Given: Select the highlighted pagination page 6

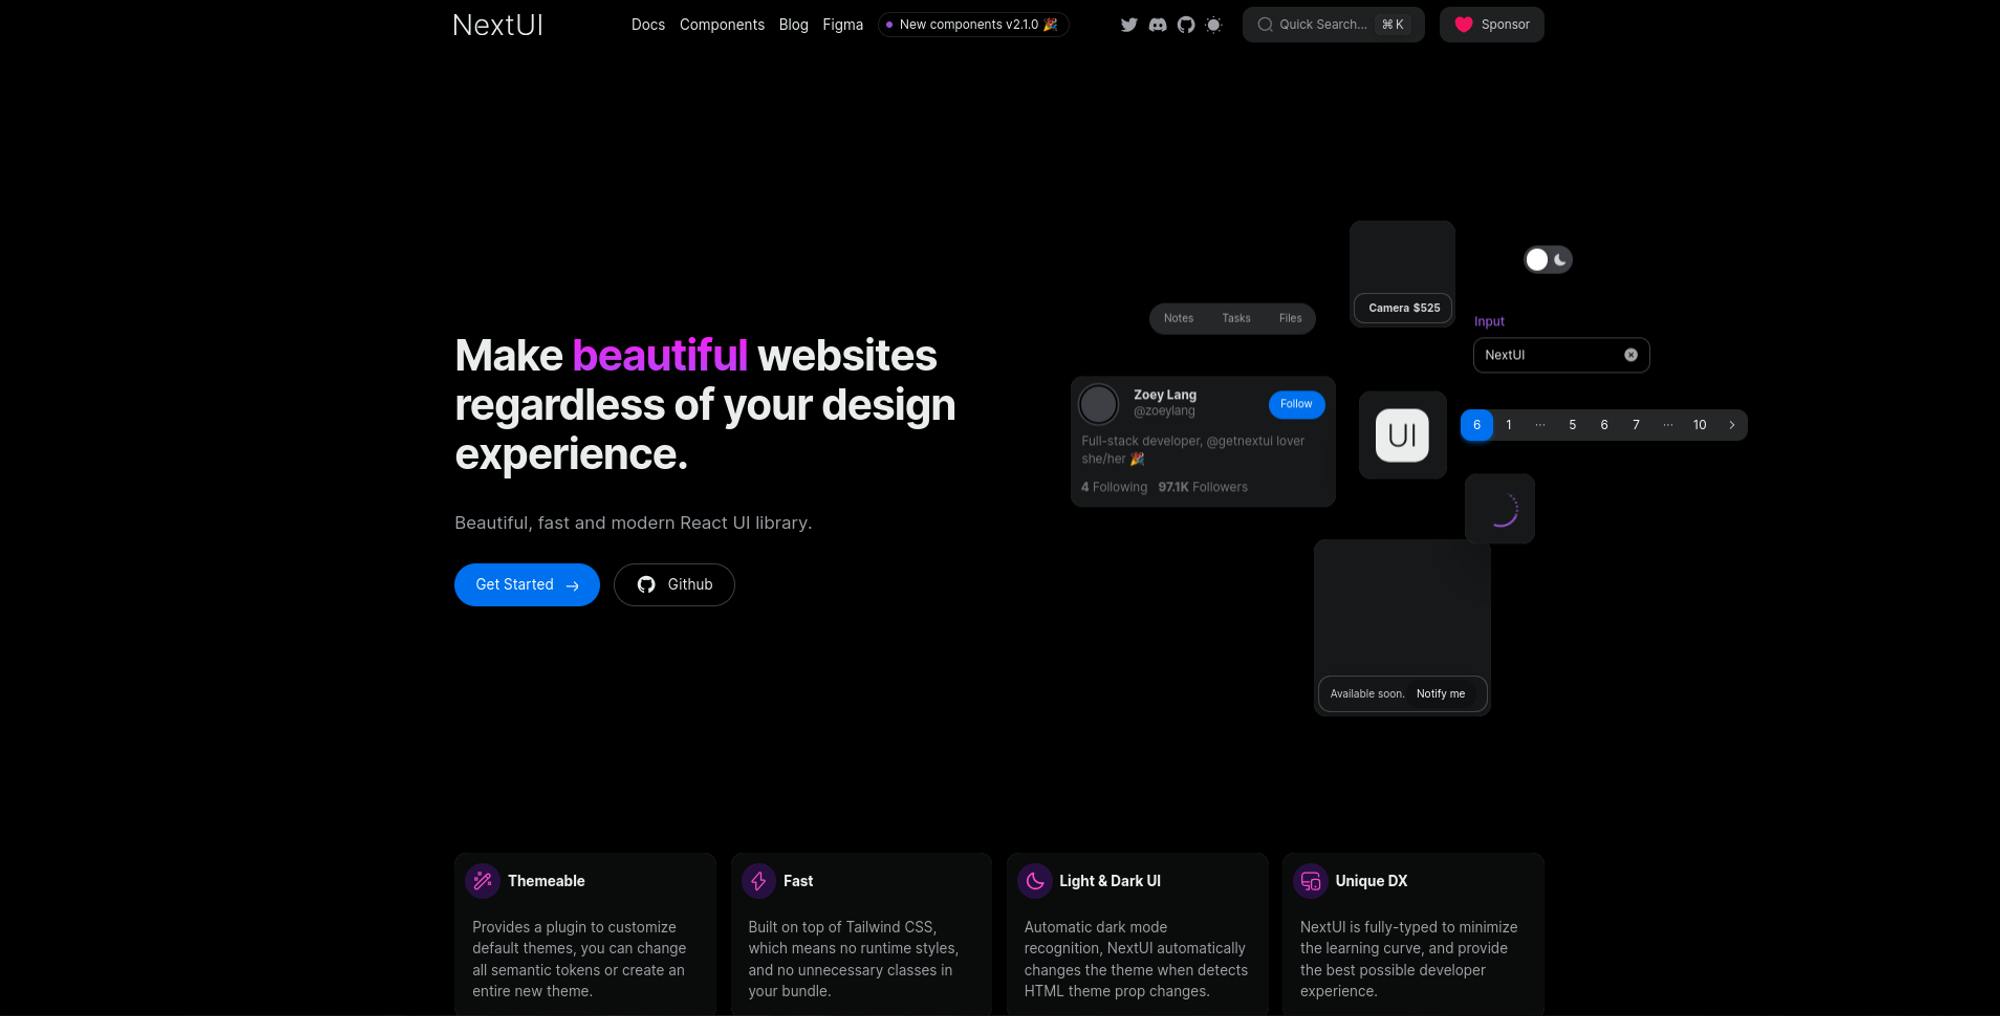Looking at the screenshot, I should click(1476, 425).
